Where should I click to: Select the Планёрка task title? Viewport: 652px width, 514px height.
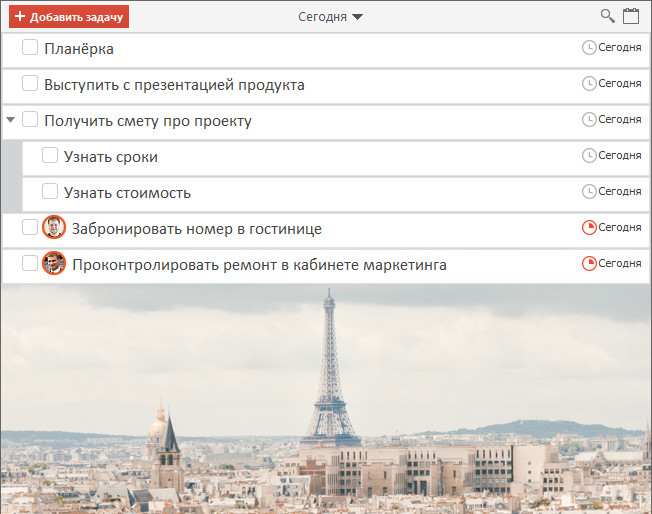click(79, 49)
